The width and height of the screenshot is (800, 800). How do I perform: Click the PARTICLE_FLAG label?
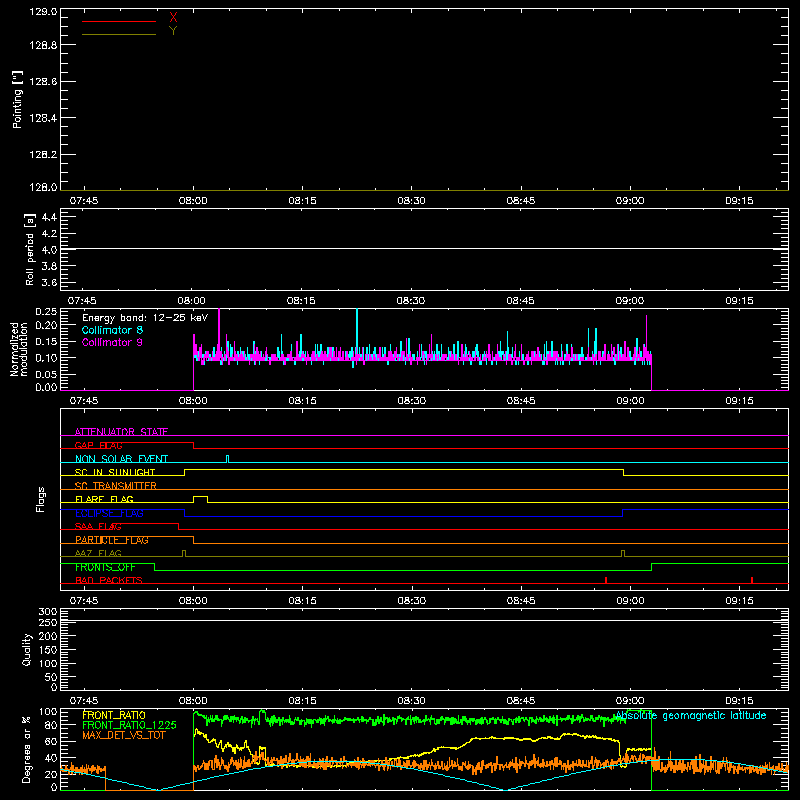(x=112, y=540)
